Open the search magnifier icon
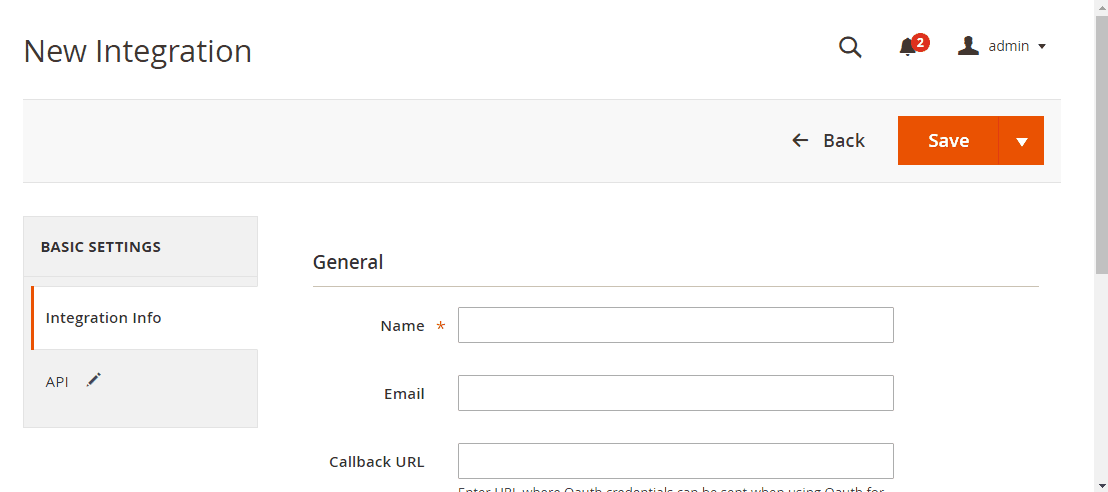 pos(850,47)
